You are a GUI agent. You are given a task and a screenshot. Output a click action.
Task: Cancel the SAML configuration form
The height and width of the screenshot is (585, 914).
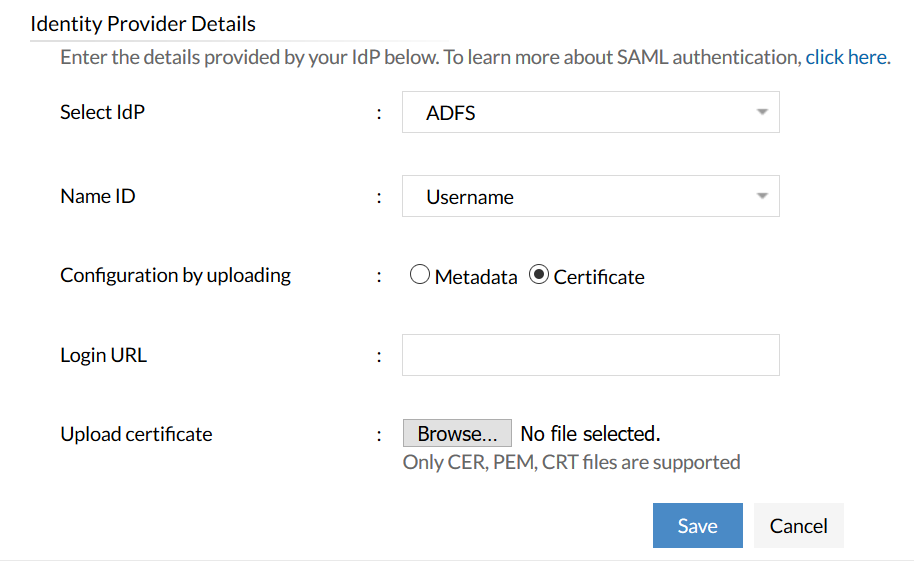[x=798, y=526]
